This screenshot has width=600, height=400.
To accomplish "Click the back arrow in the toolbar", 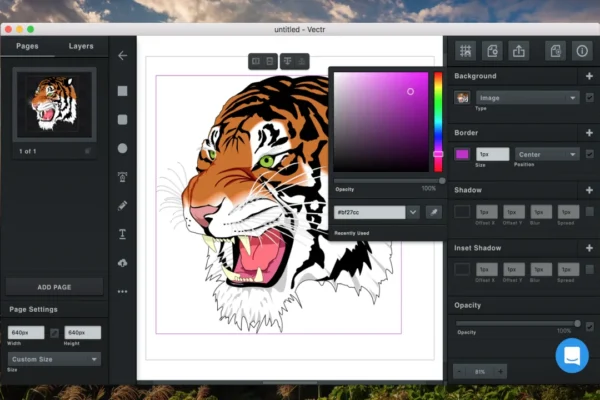I will coord(122,56).
